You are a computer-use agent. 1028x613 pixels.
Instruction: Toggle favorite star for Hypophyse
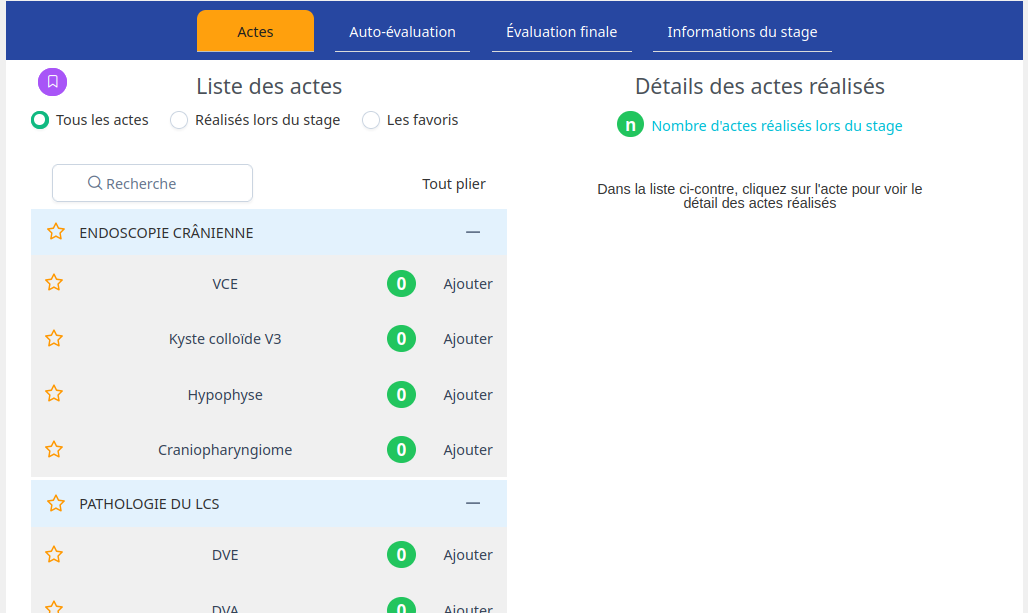click(x=54, y=394)
